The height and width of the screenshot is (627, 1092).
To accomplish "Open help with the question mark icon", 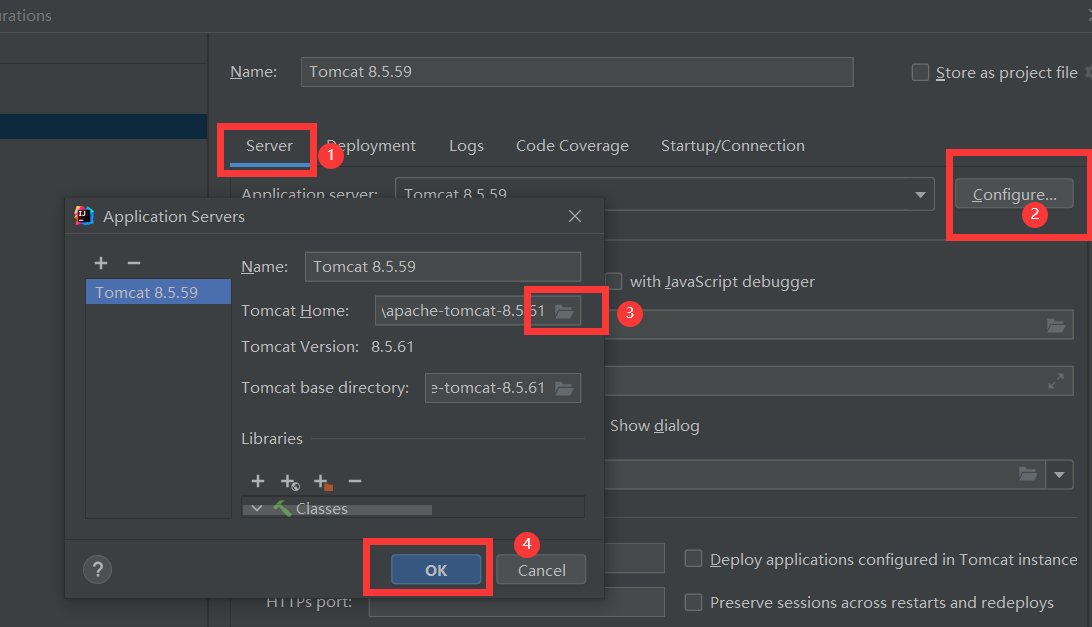I will tap(98, 570).
